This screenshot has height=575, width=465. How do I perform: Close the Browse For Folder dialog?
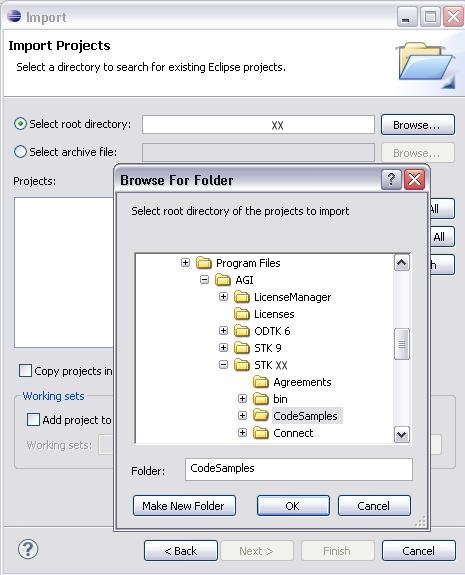point(414,179)
